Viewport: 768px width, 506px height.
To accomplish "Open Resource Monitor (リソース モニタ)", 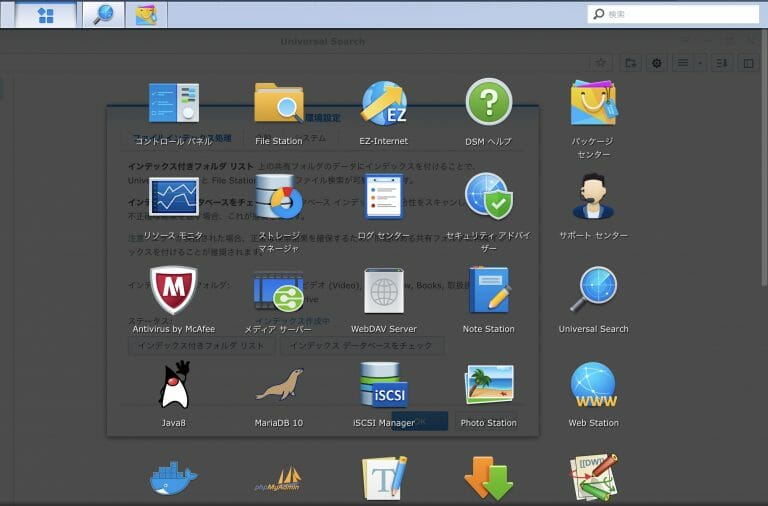I will coord(174,196).
